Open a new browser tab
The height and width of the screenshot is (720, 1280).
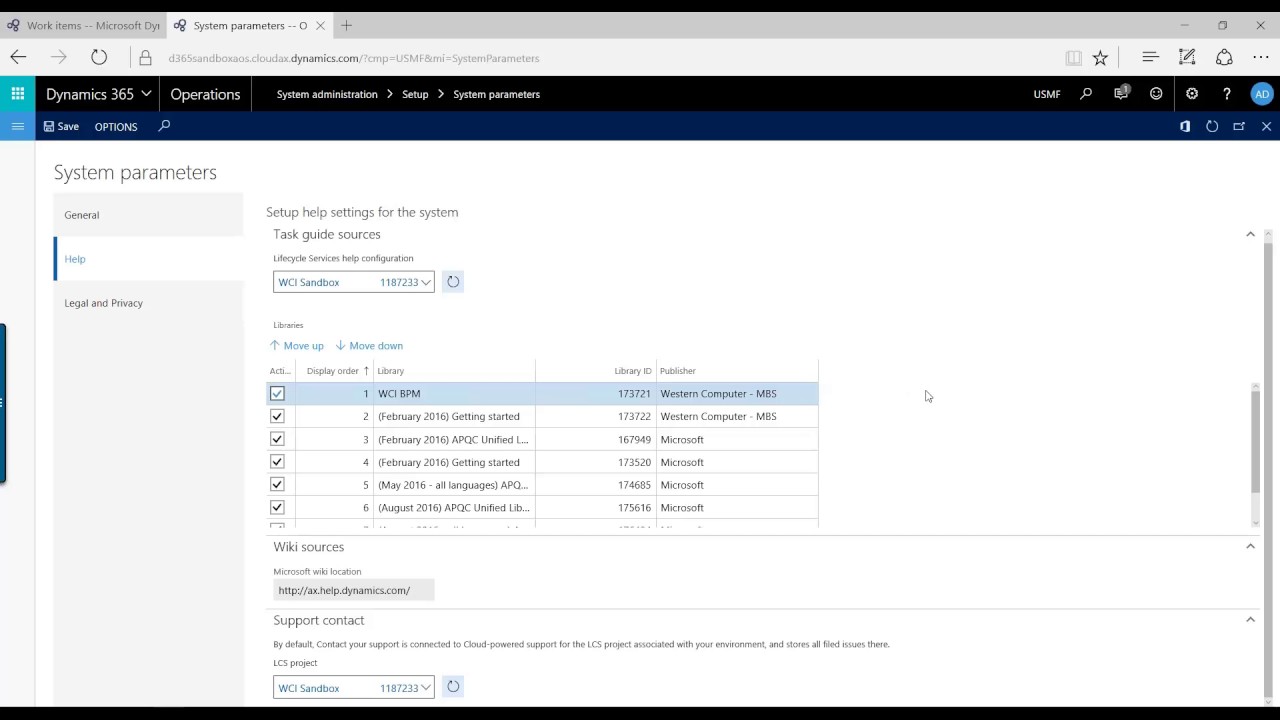click(x=346, y=25)
